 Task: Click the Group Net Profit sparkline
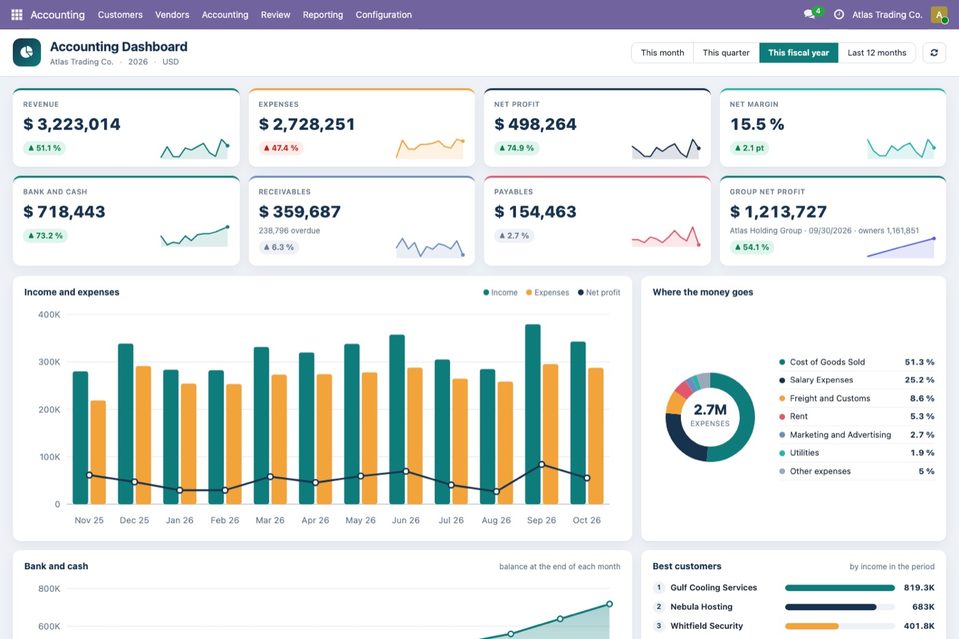901,247
